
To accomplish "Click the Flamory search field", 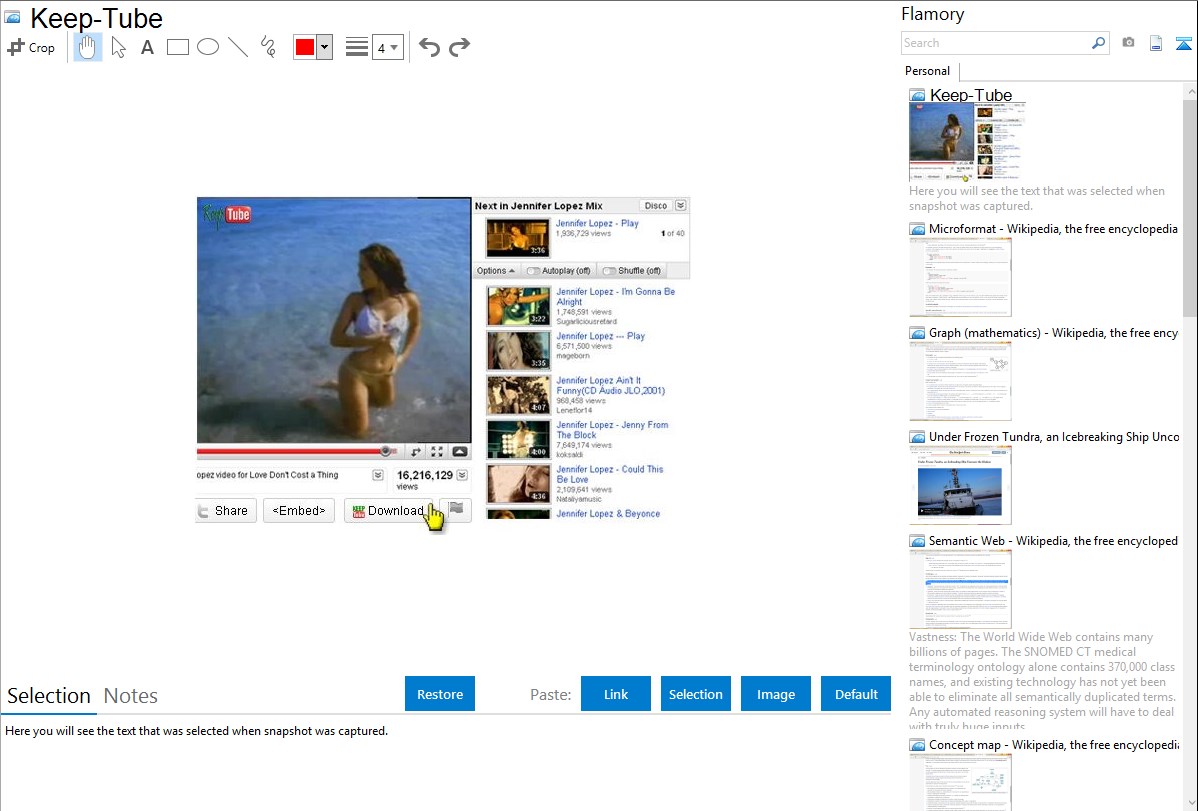I will click(x=995, y=43).
